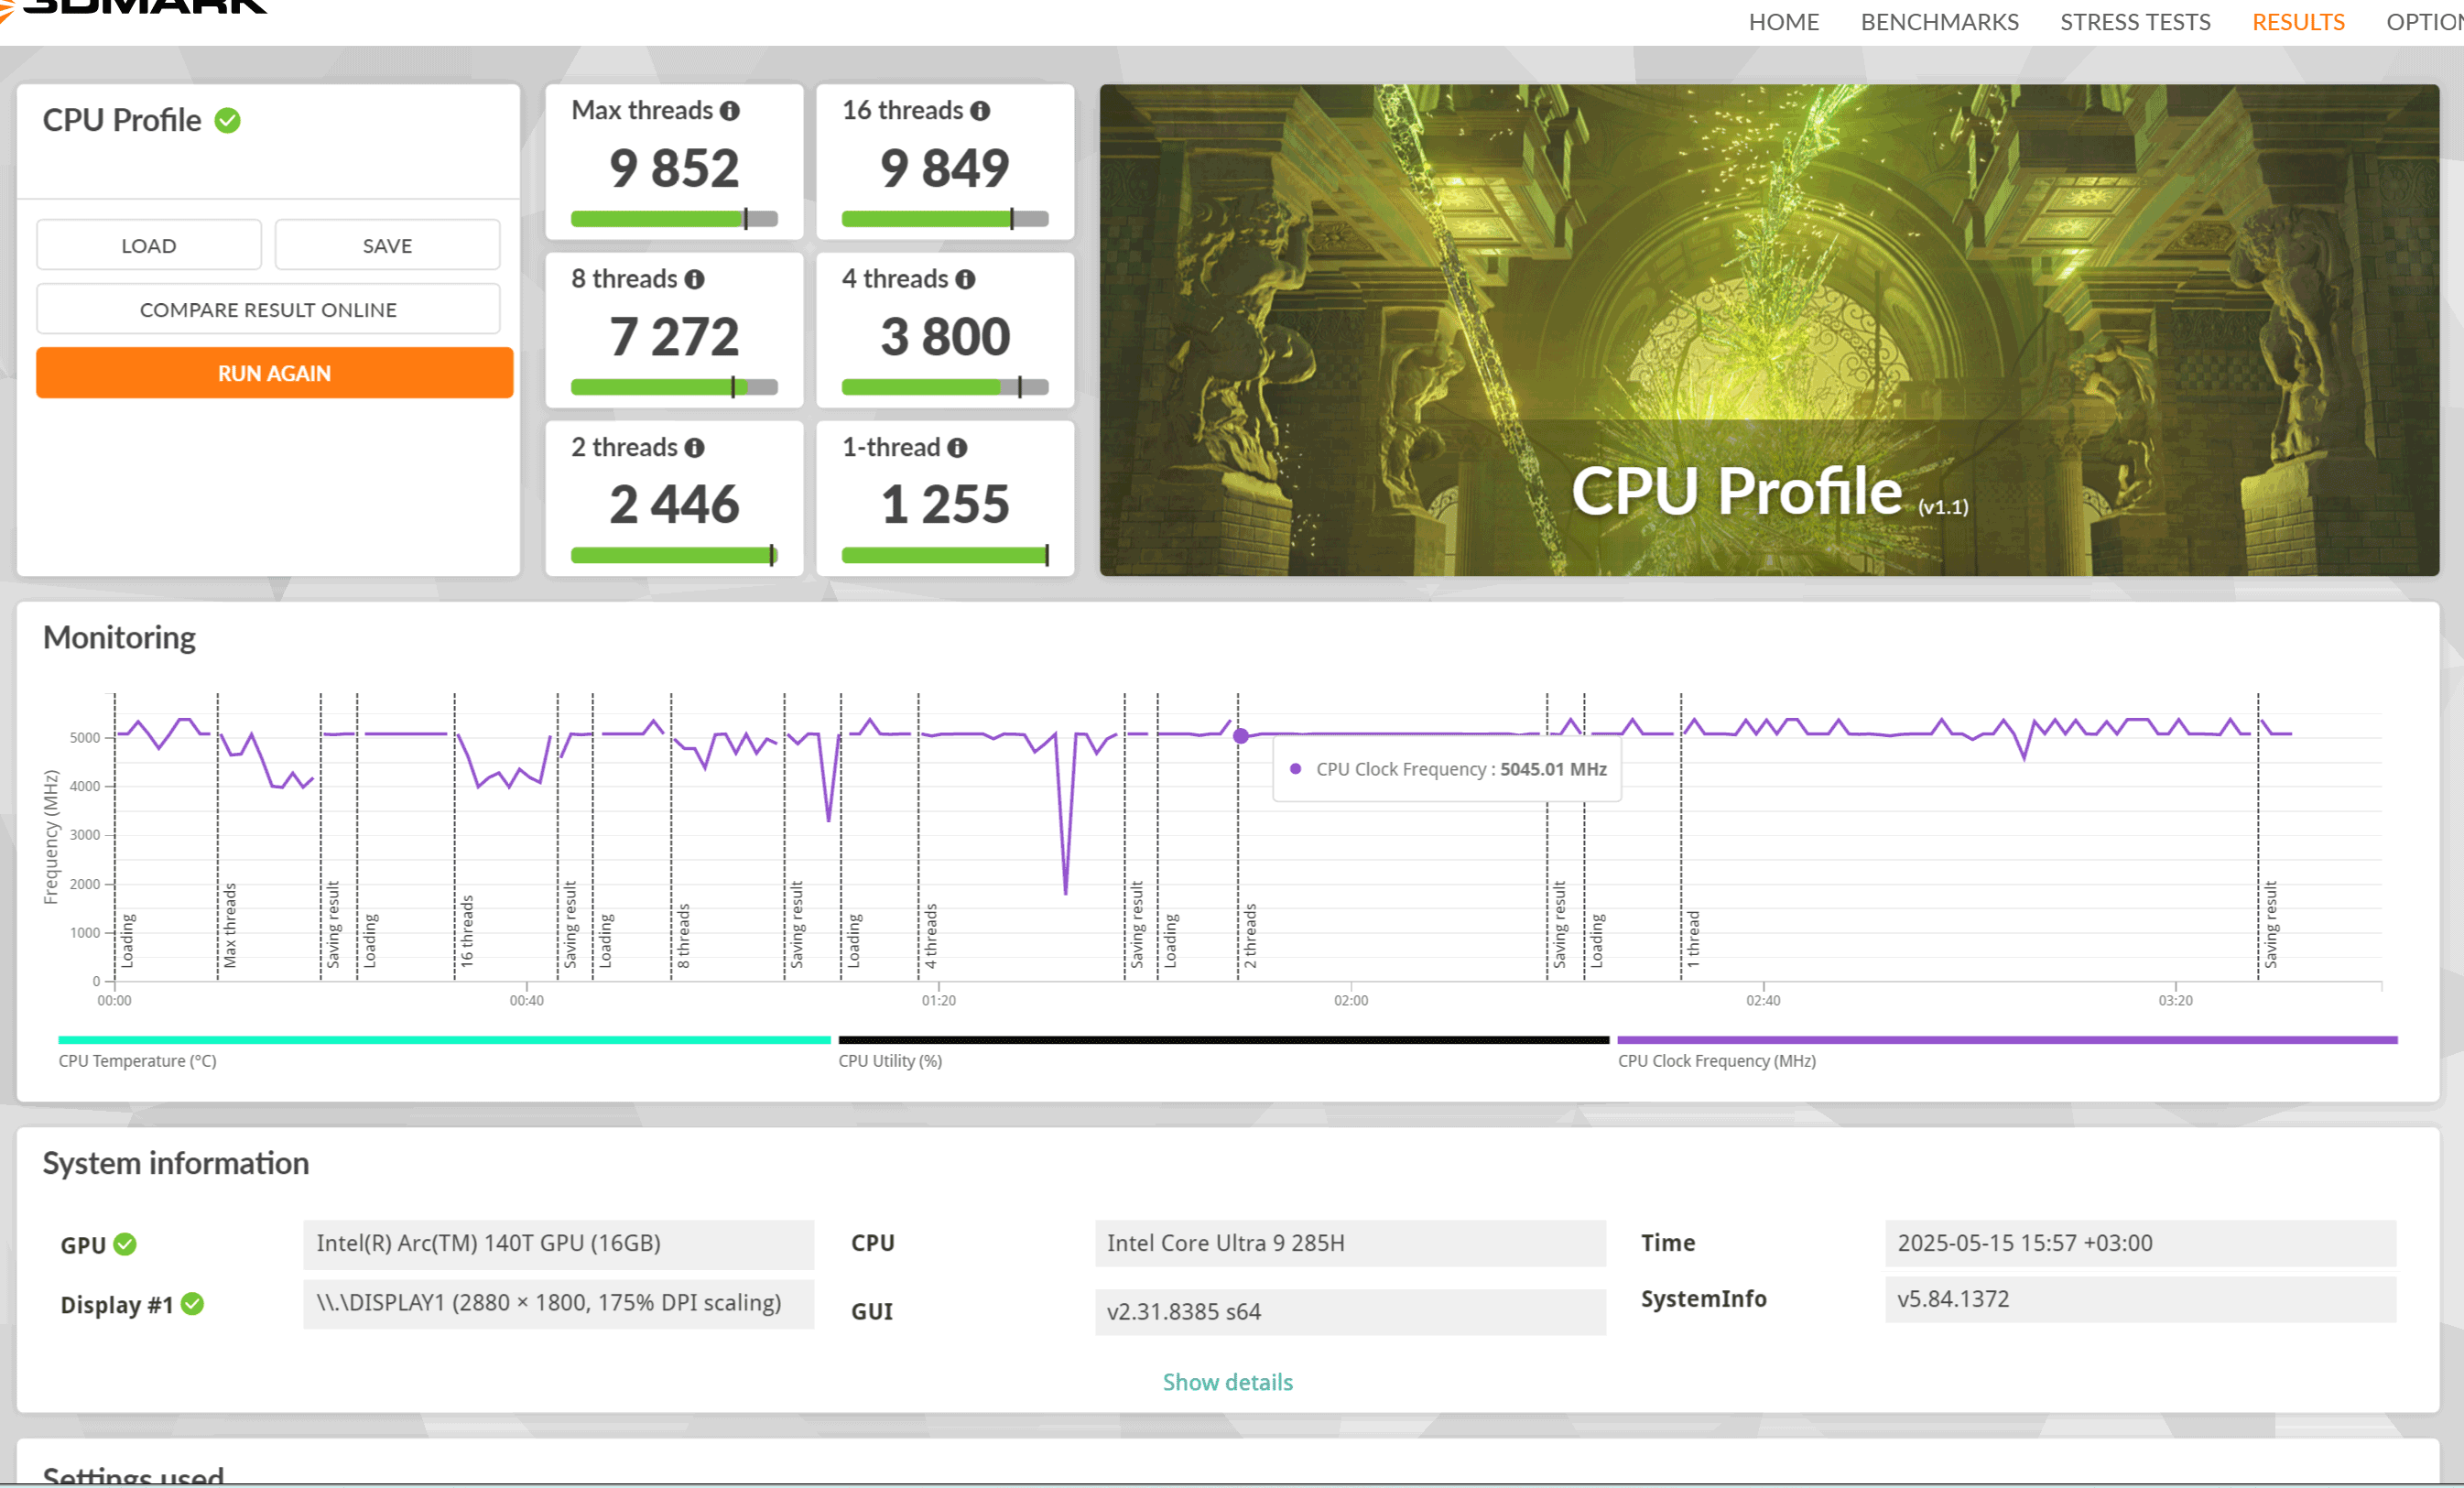Click the info icon next to 2 threads
Viewport: 2464px width, 1488px height.
pyautogui.click(x=695, y=448)
